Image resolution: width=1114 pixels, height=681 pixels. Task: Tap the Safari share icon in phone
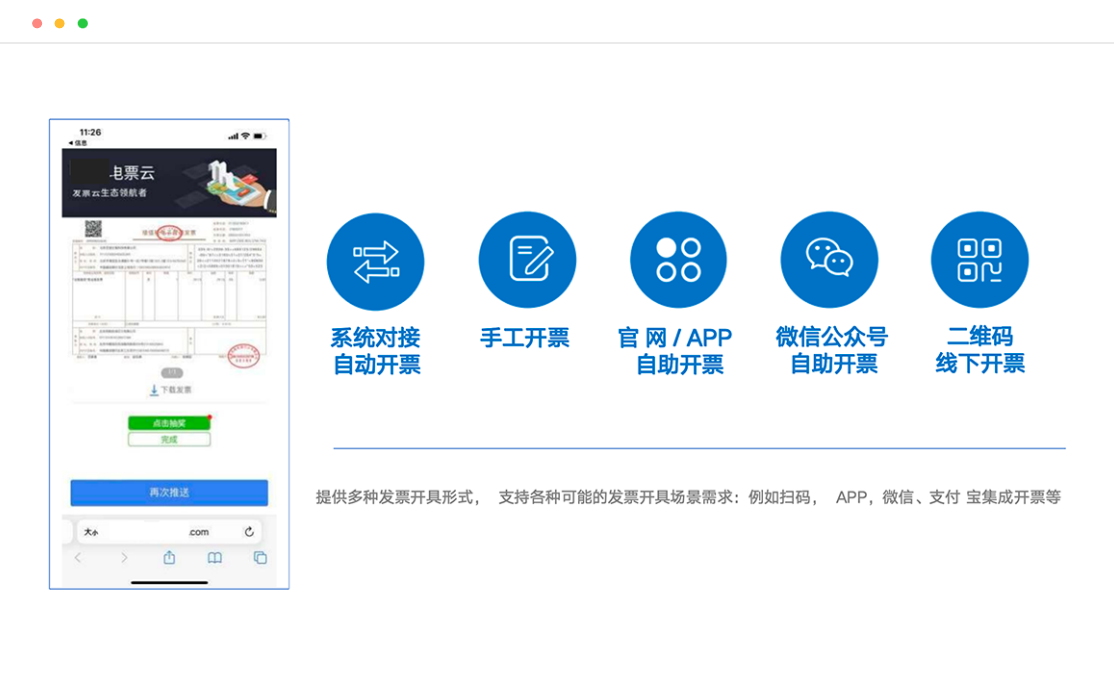pyautogui.click(x=169, y=557)
